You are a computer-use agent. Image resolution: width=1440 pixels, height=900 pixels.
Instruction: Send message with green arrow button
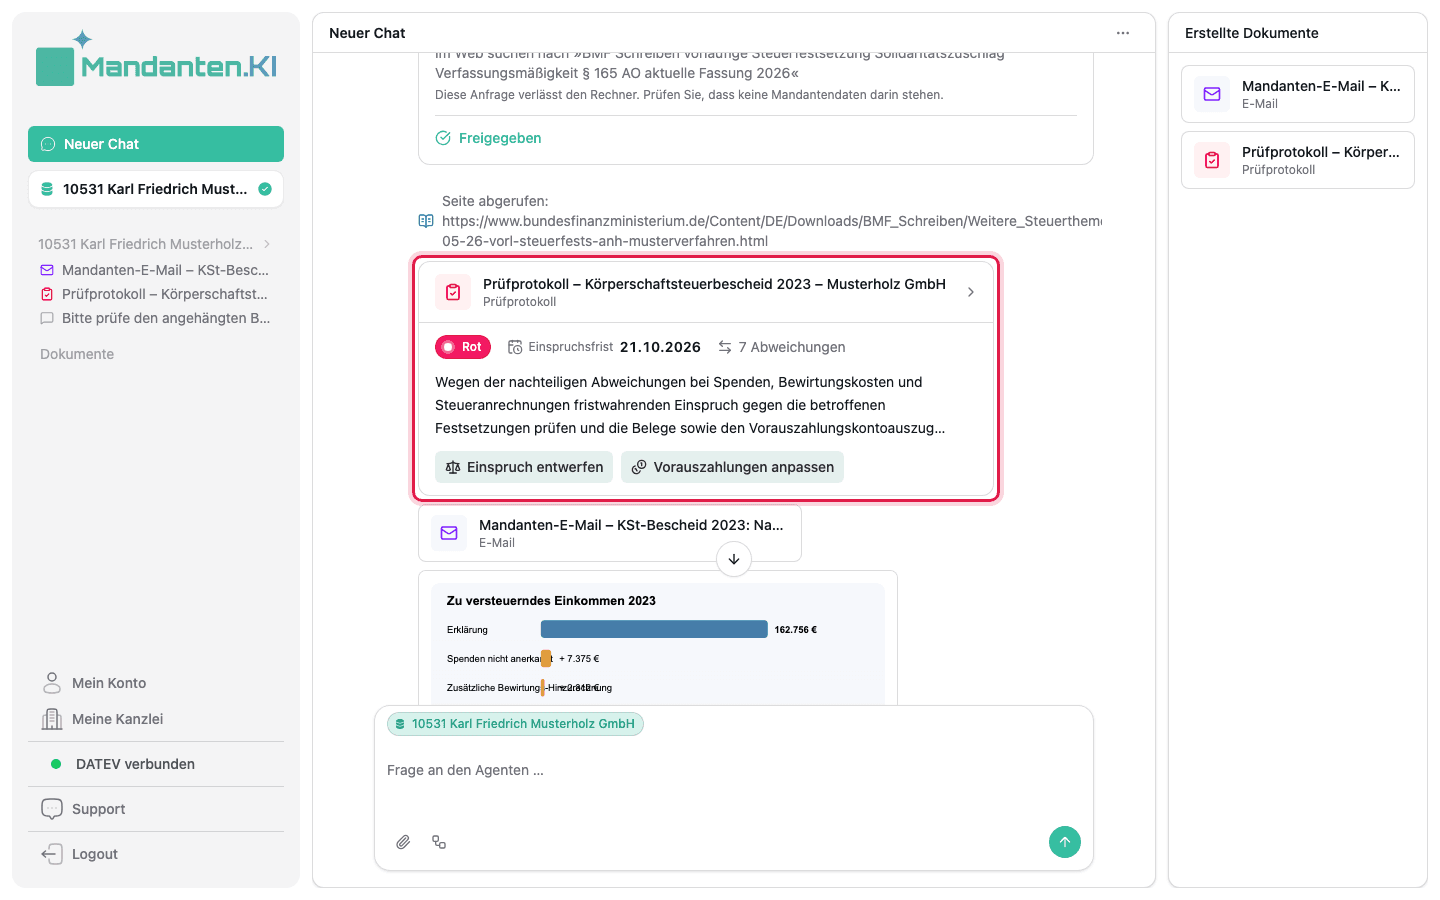pyautogui.click(x=1065, y=842)
